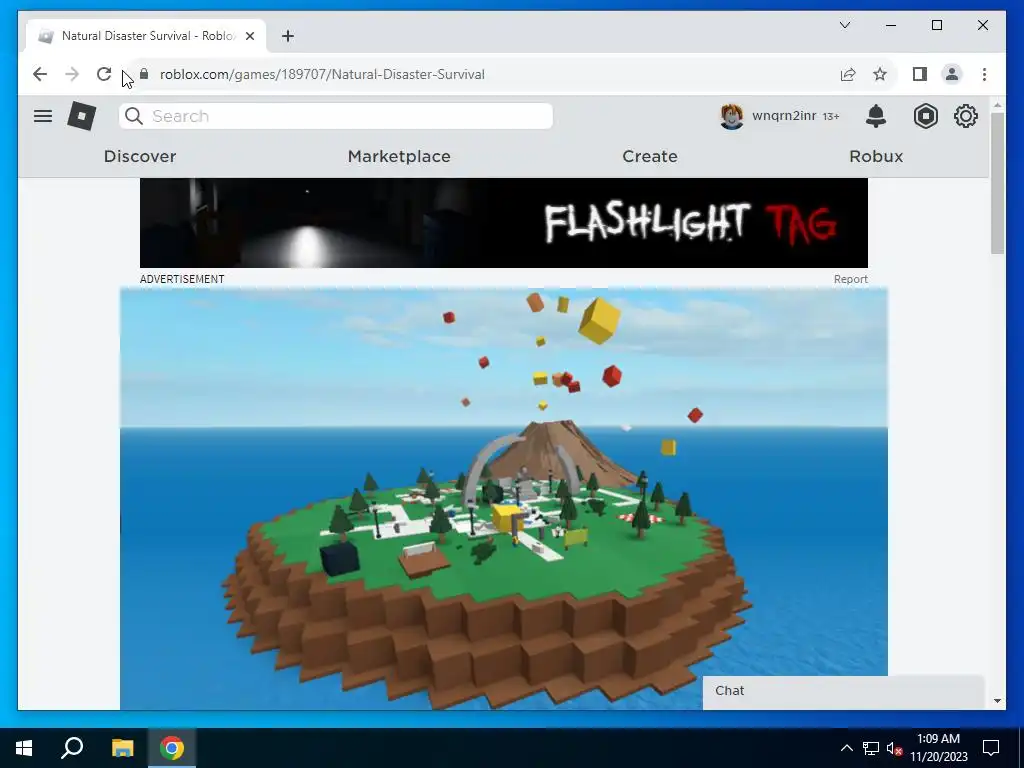The image size is (1024, 768).
Task: Click the ADVERTISEMENT label text
Action: 182,279
